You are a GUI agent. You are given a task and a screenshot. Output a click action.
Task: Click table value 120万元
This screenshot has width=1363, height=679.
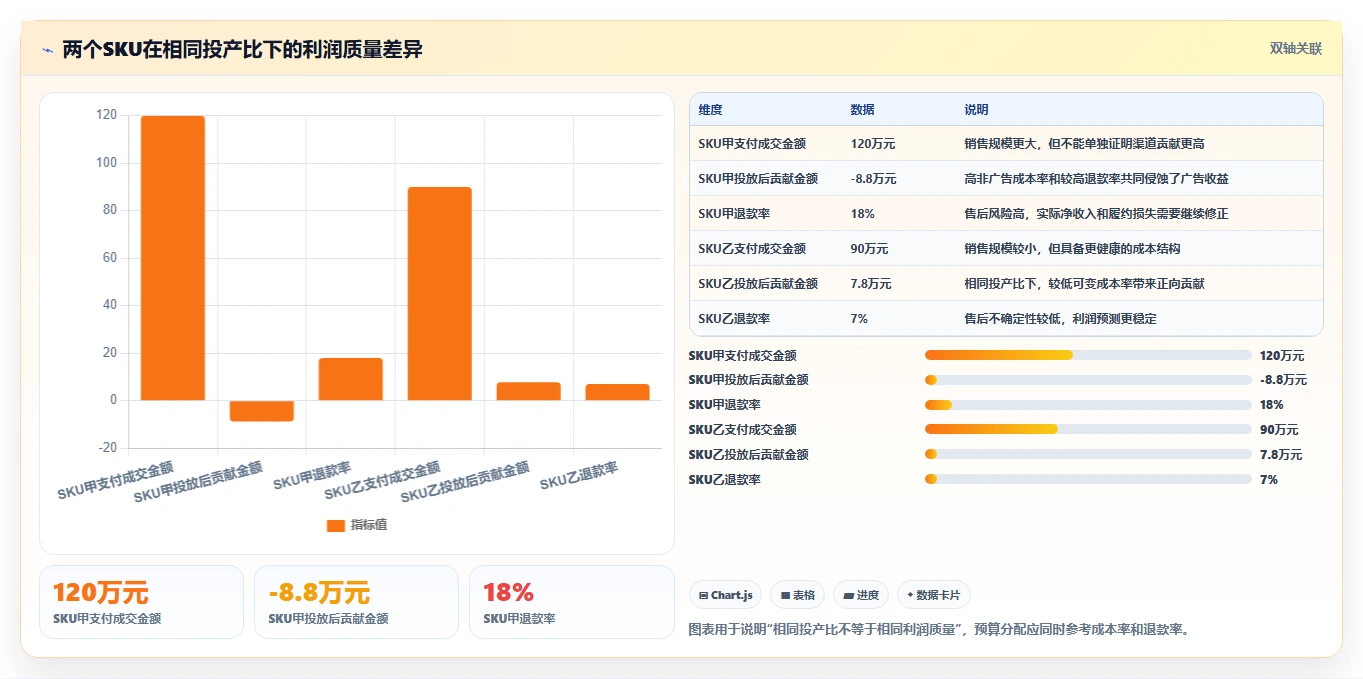pyautogui.click(x=873, y=144)
